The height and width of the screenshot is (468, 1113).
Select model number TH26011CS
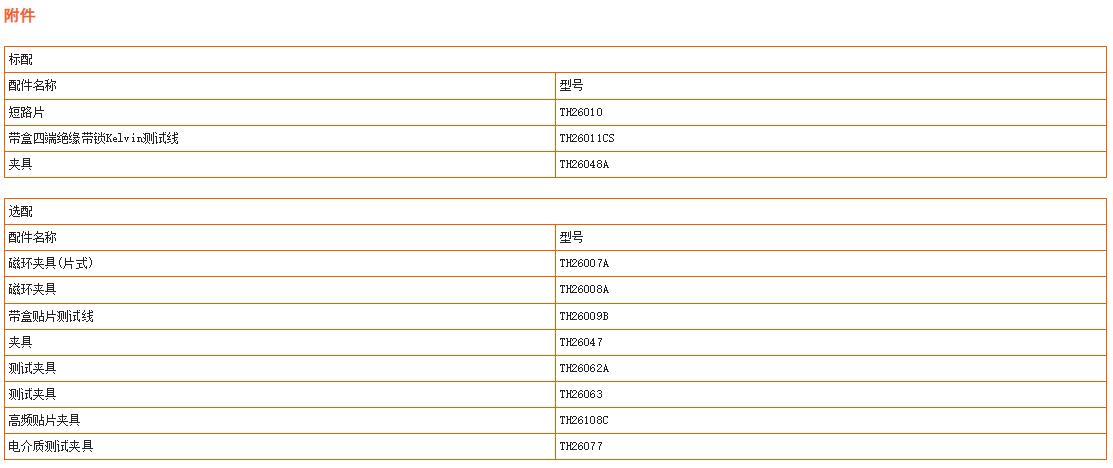click(x=587, y=138)
